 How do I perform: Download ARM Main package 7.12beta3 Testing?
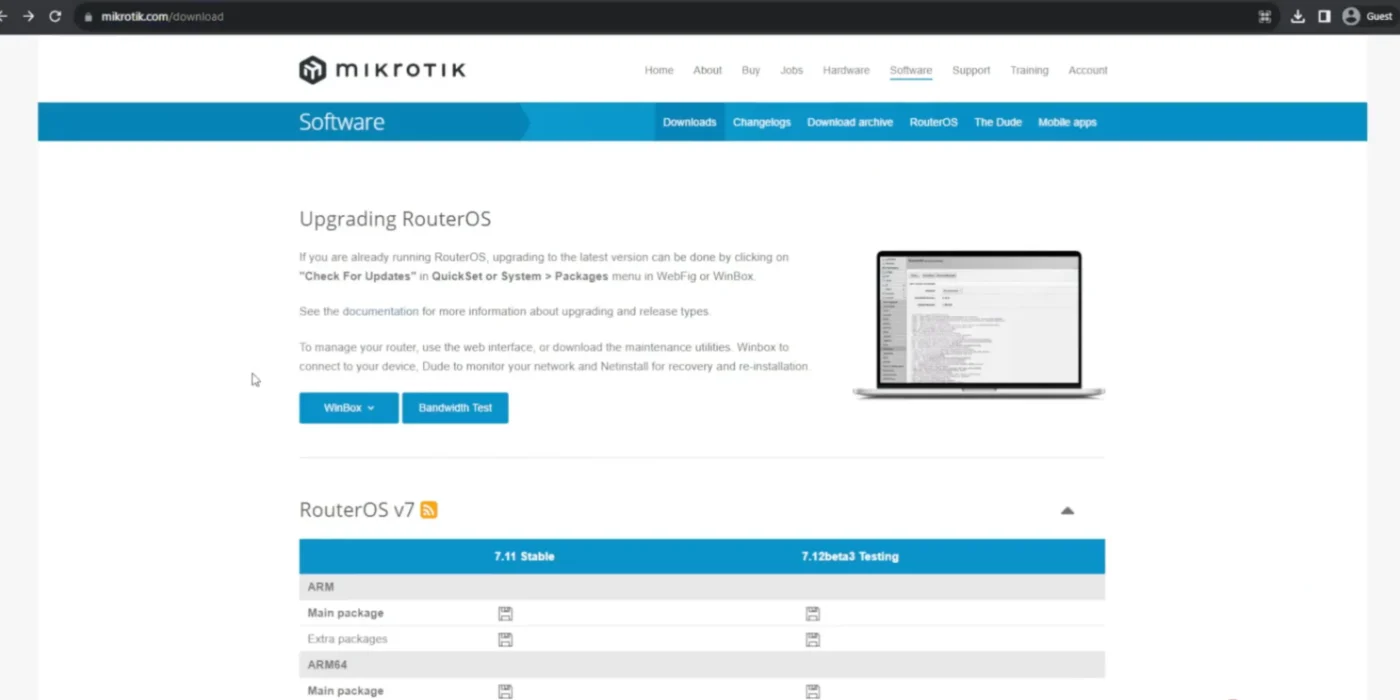pyautogui.click(x=812, y=613)
